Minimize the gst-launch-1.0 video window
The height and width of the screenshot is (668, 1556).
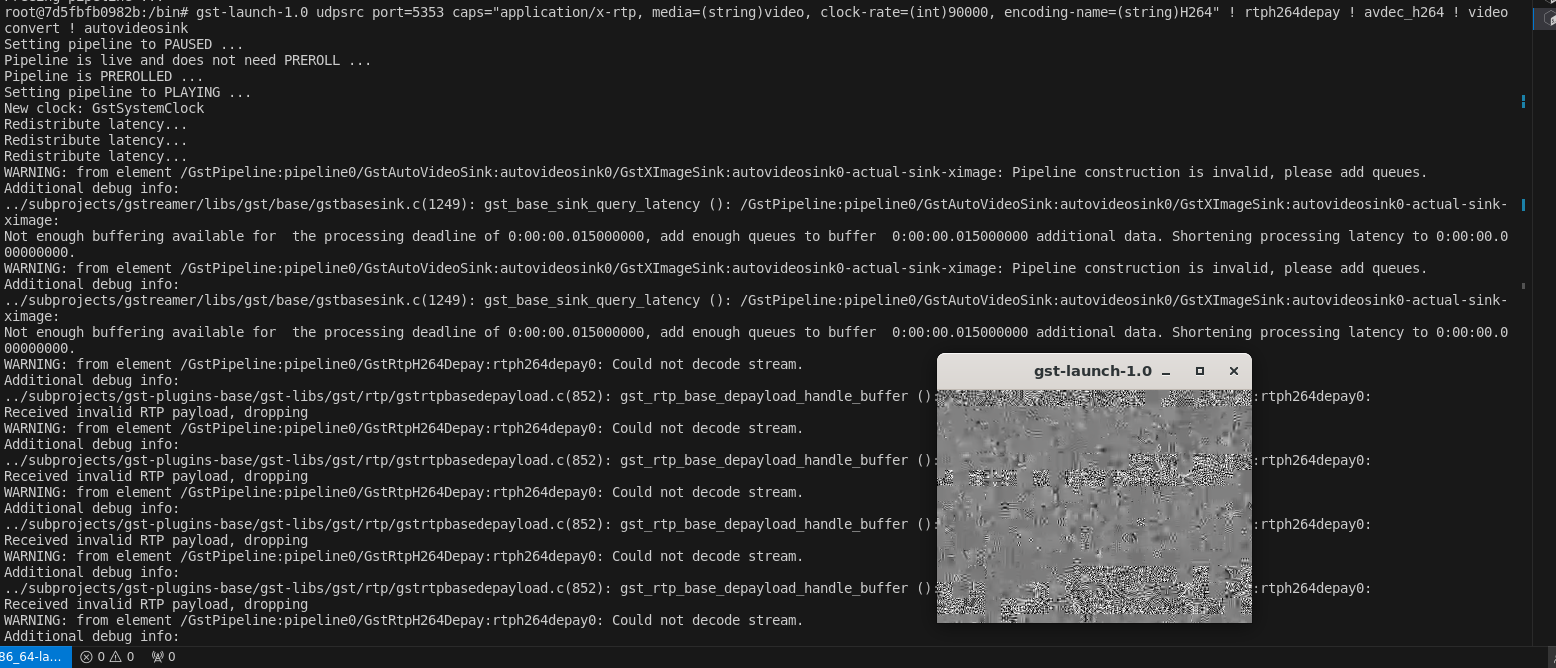[x=1167, y=371]
